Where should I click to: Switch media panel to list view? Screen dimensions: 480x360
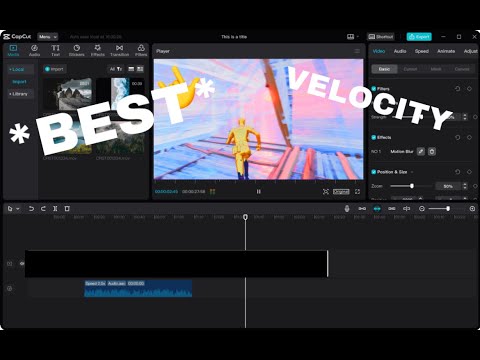[131, 69]
